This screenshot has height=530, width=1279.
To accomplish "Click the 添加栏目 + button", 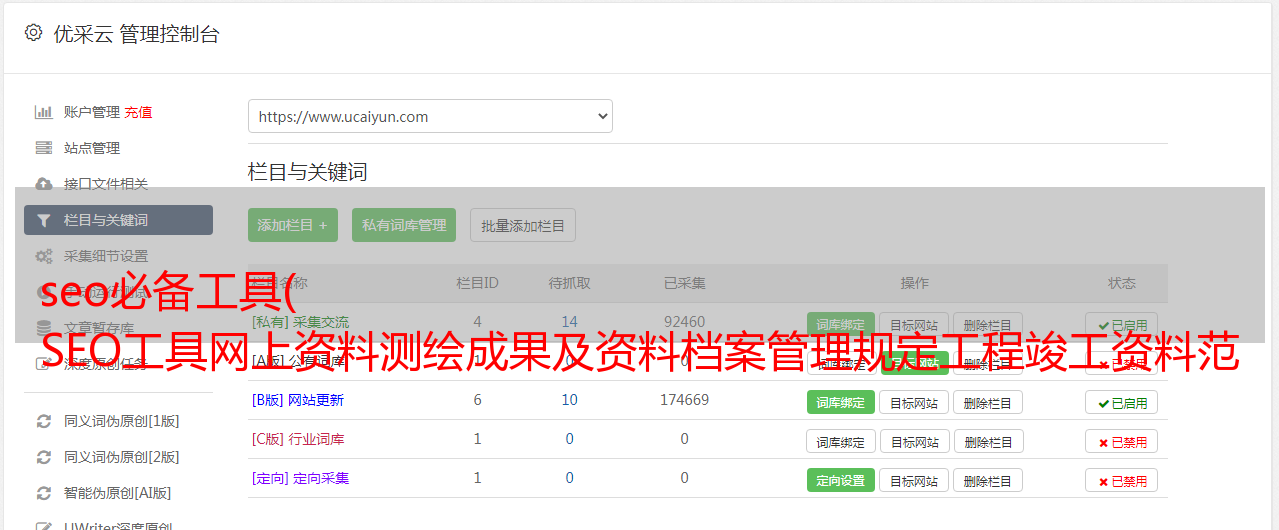I will 293,225.
